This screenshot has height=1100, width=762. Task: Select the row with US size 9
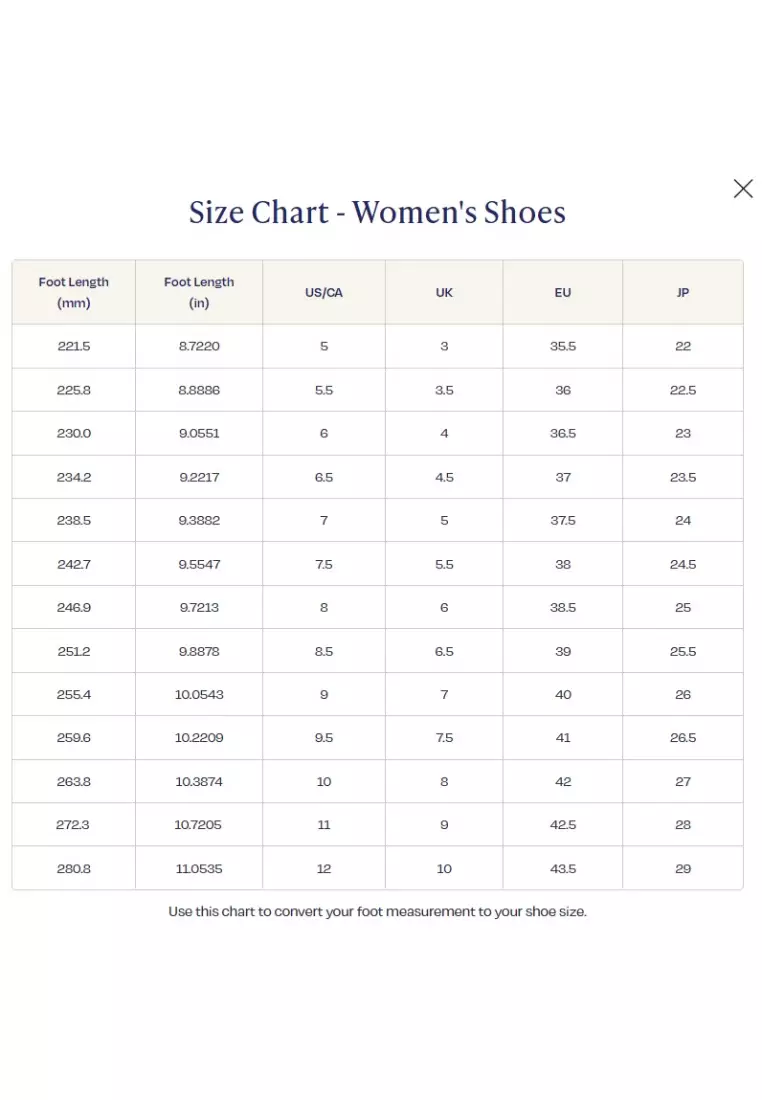click(x=323, y=694)
